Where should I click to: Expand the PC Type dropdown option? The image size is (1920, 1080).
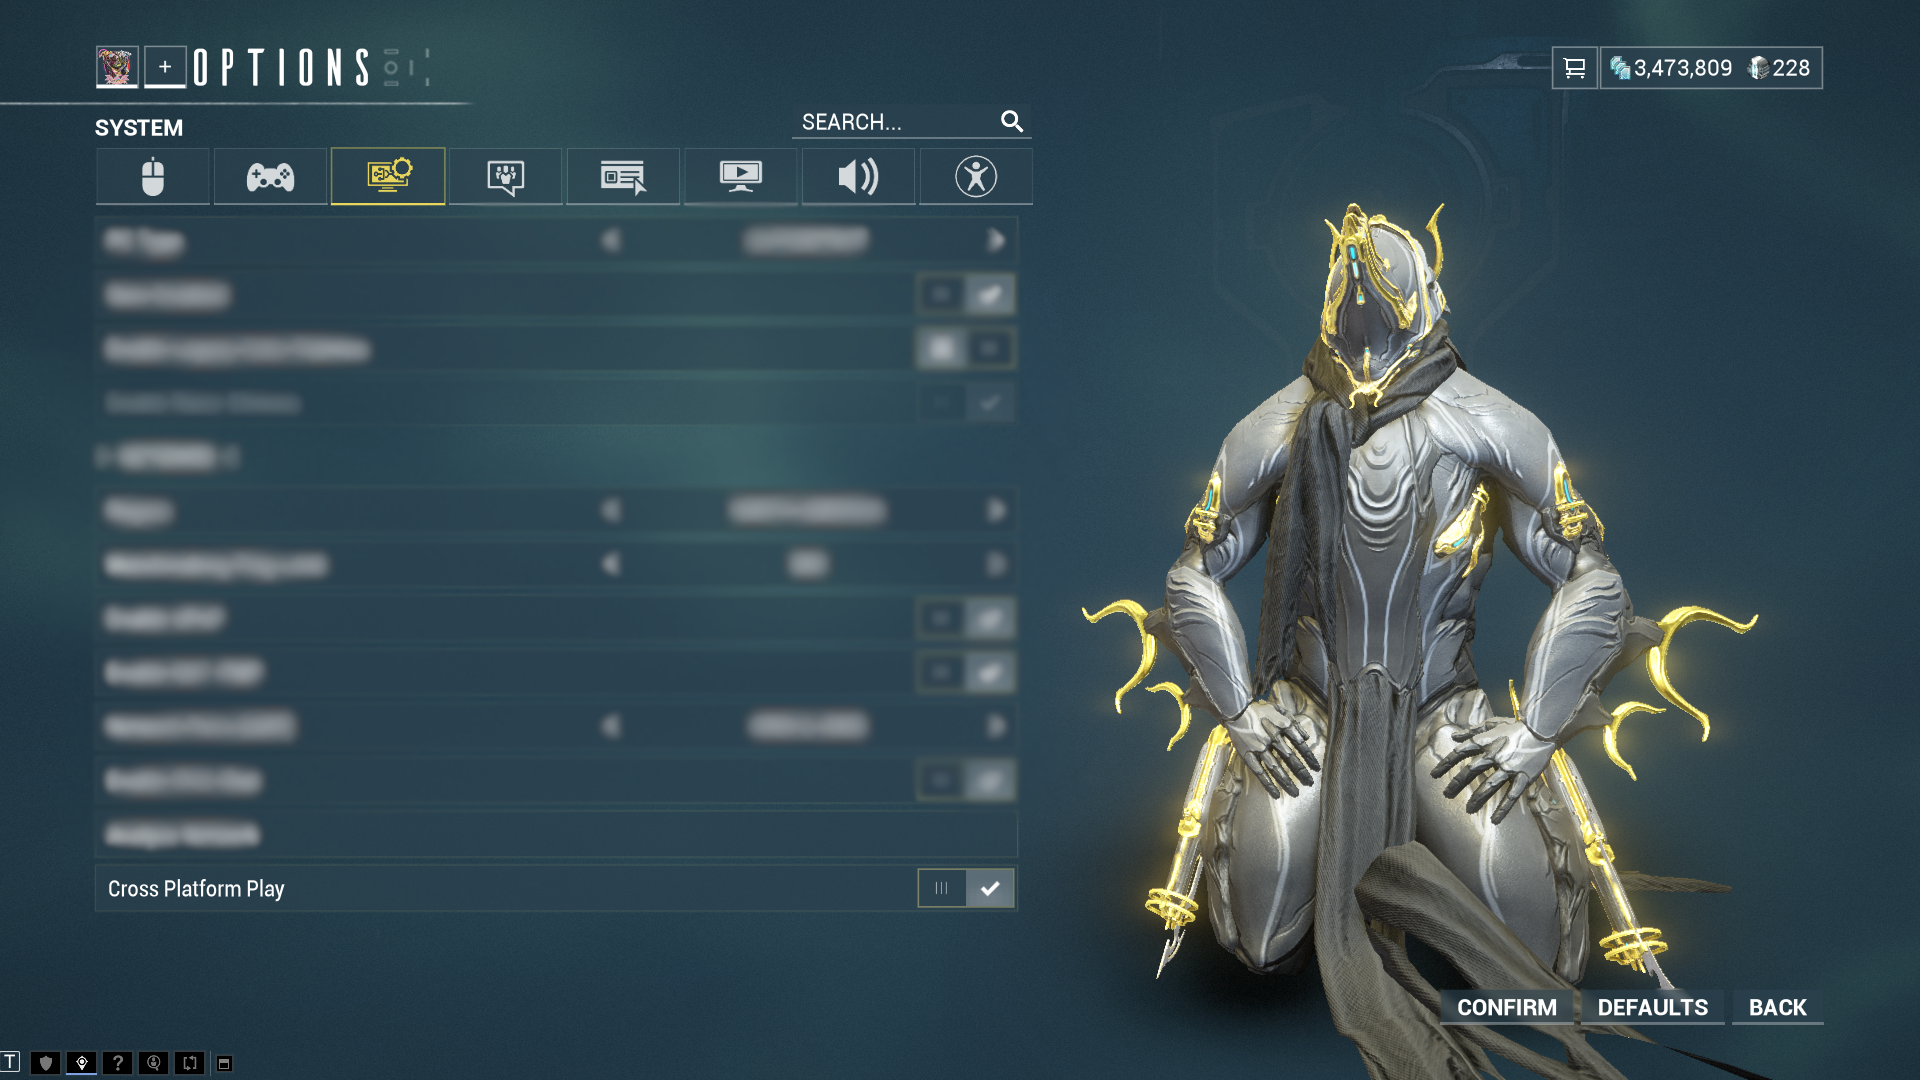pos(997,241)
